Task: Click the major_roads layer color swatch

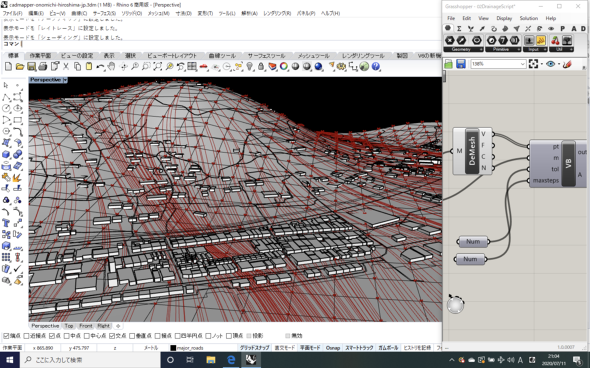Action: tap(173, 348)
